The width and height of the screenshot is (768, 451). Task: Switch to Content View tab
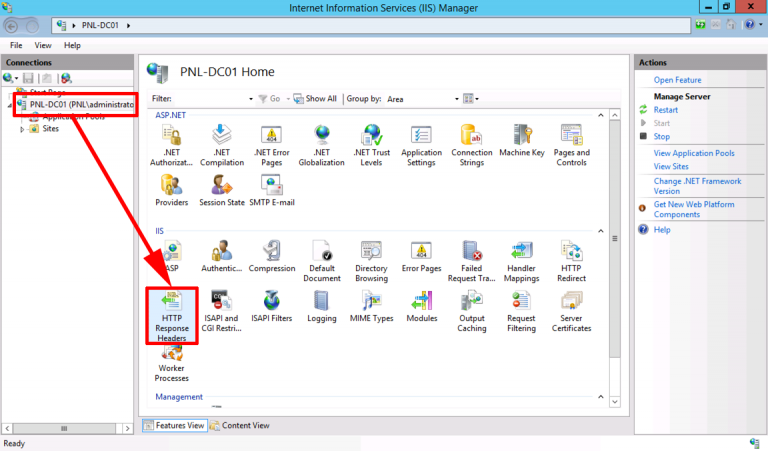(240, 426)
